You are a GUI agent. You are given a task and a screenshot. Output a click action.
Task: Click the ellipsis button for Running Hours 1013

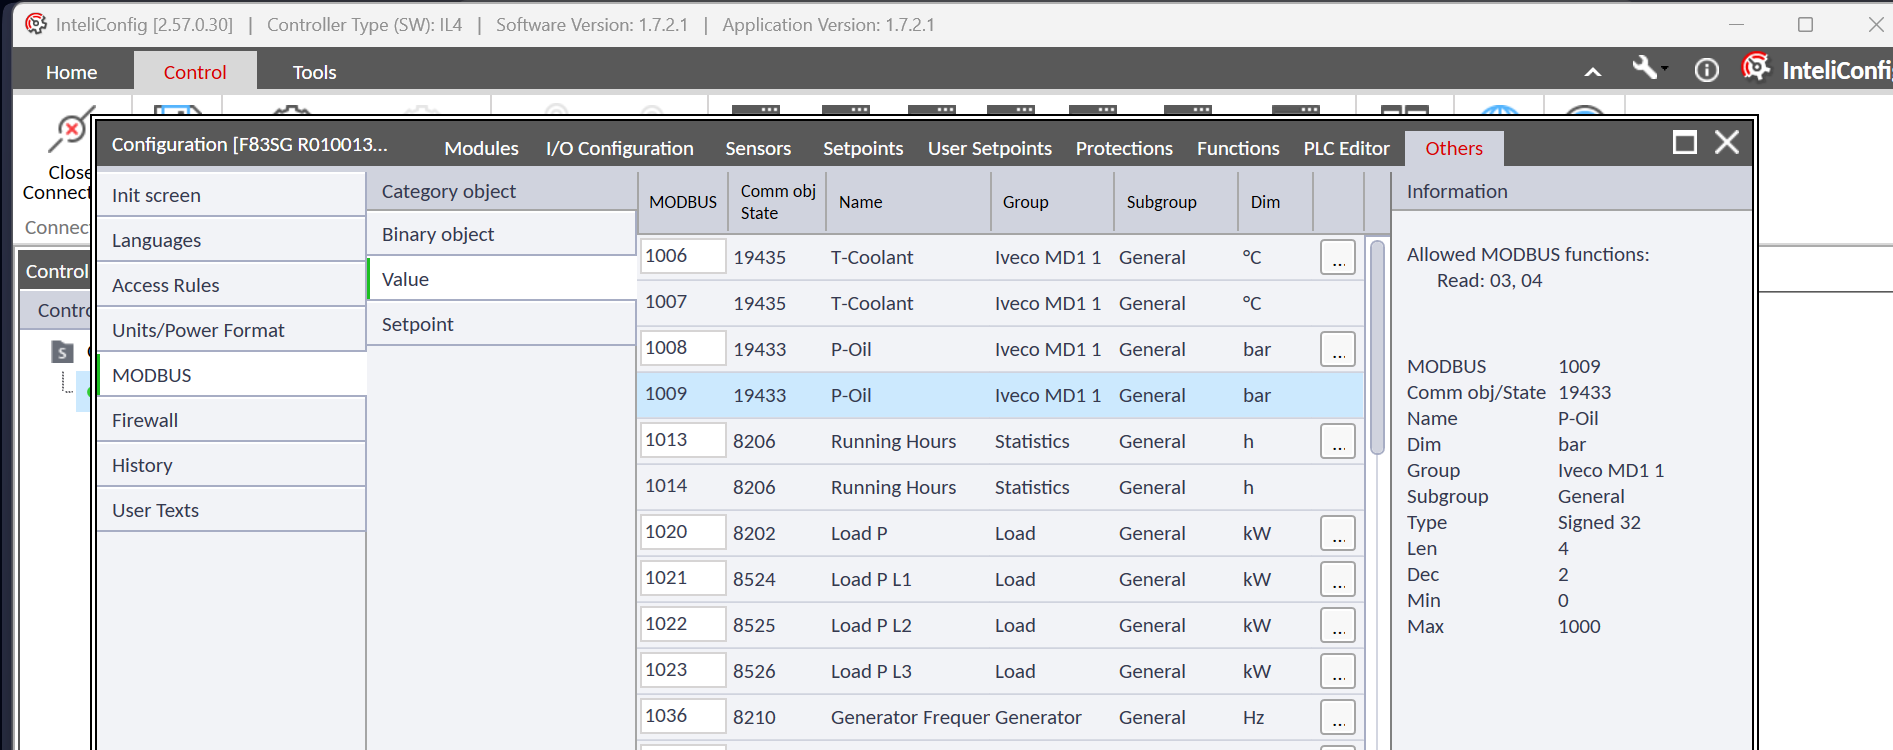(x=1338, y=441)
